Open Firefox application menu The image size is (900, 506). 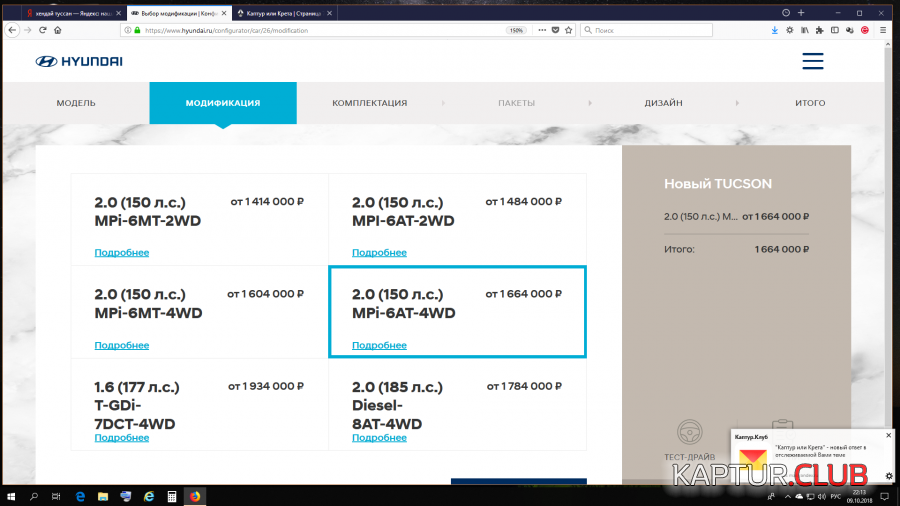click(883, 30)
